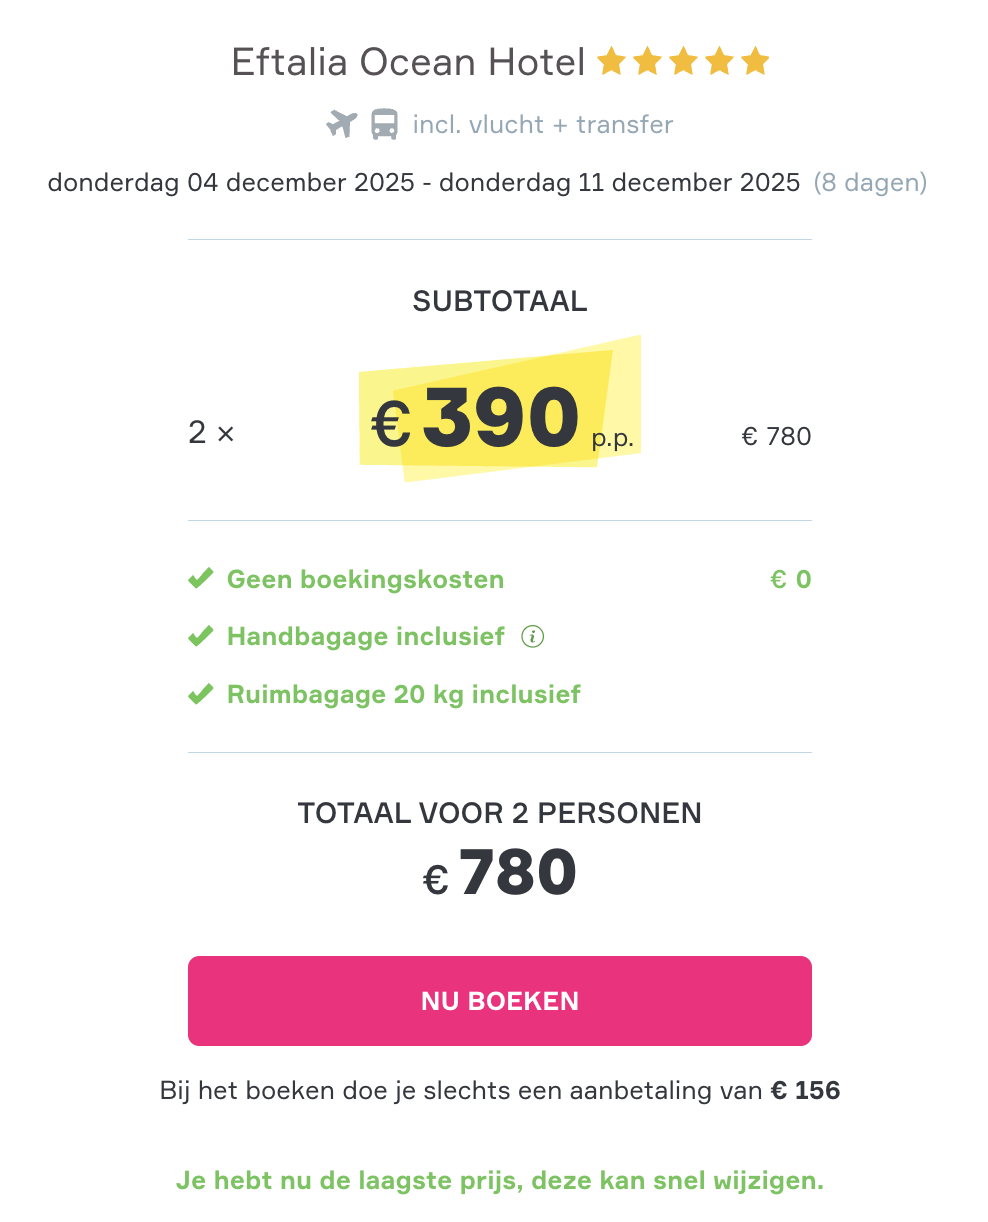Open the Handbagage info icon
The image size is (988, 1222).
tap(533, 637)
